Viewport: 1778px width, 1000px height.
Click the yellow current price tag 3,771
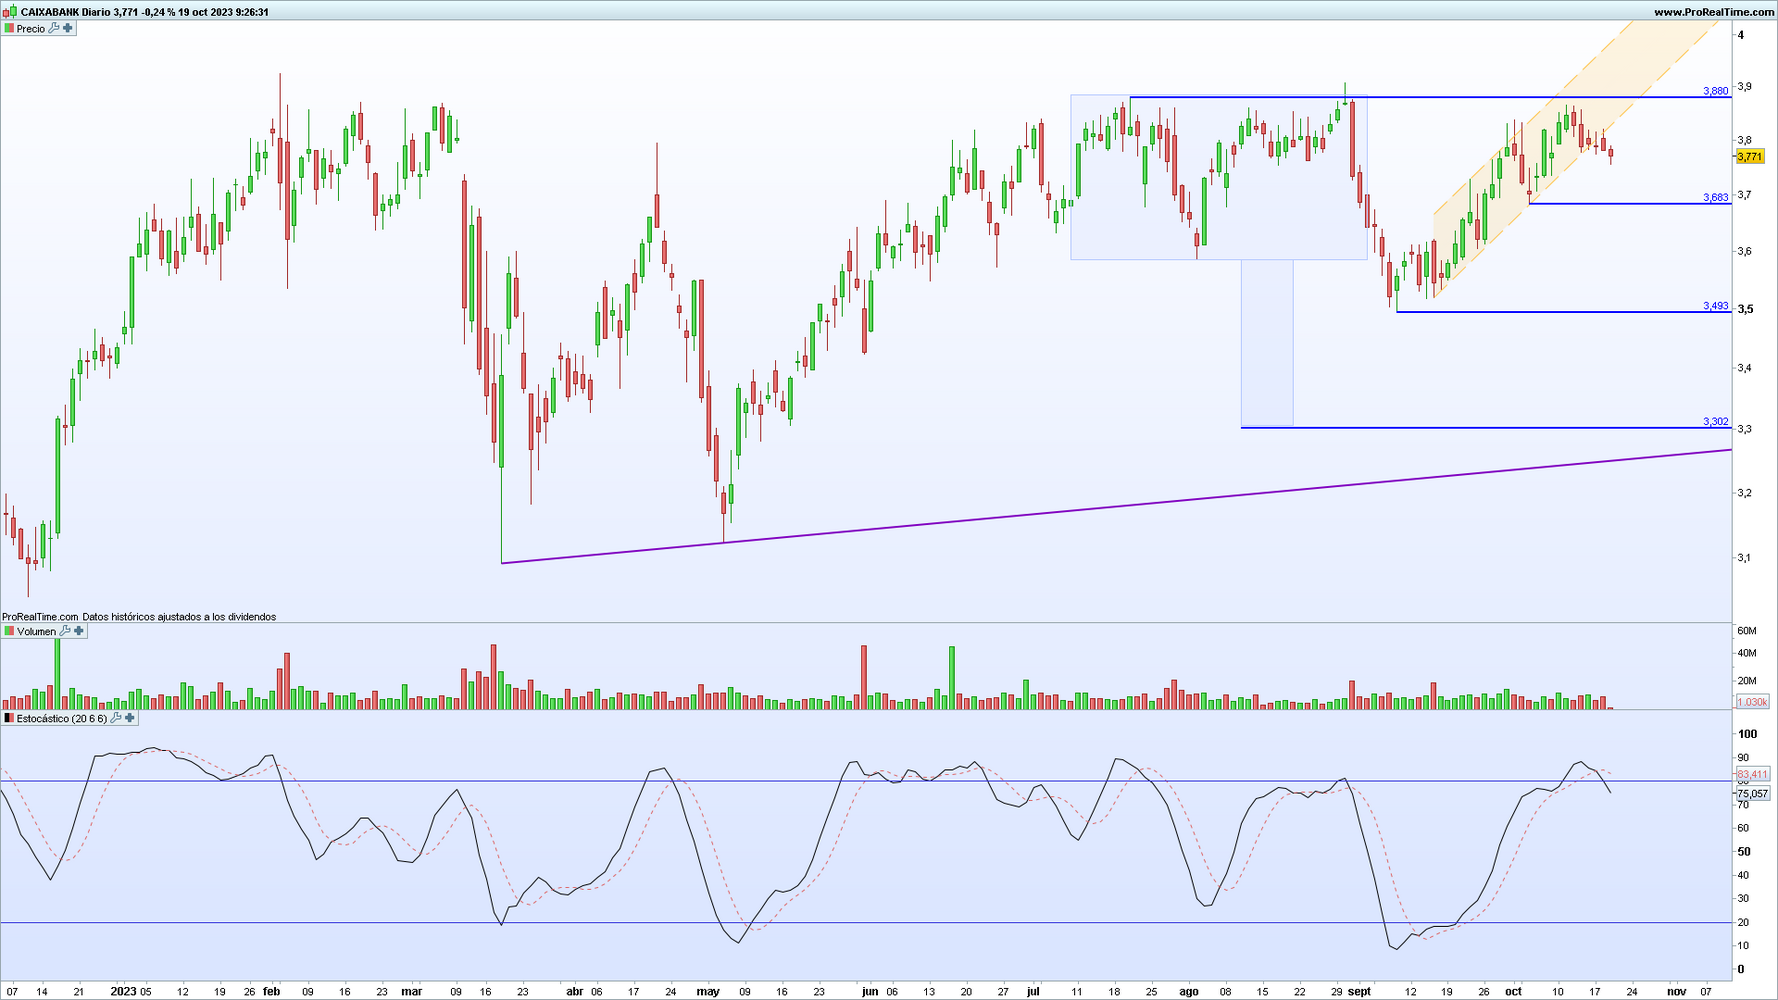coord(1750,157)
